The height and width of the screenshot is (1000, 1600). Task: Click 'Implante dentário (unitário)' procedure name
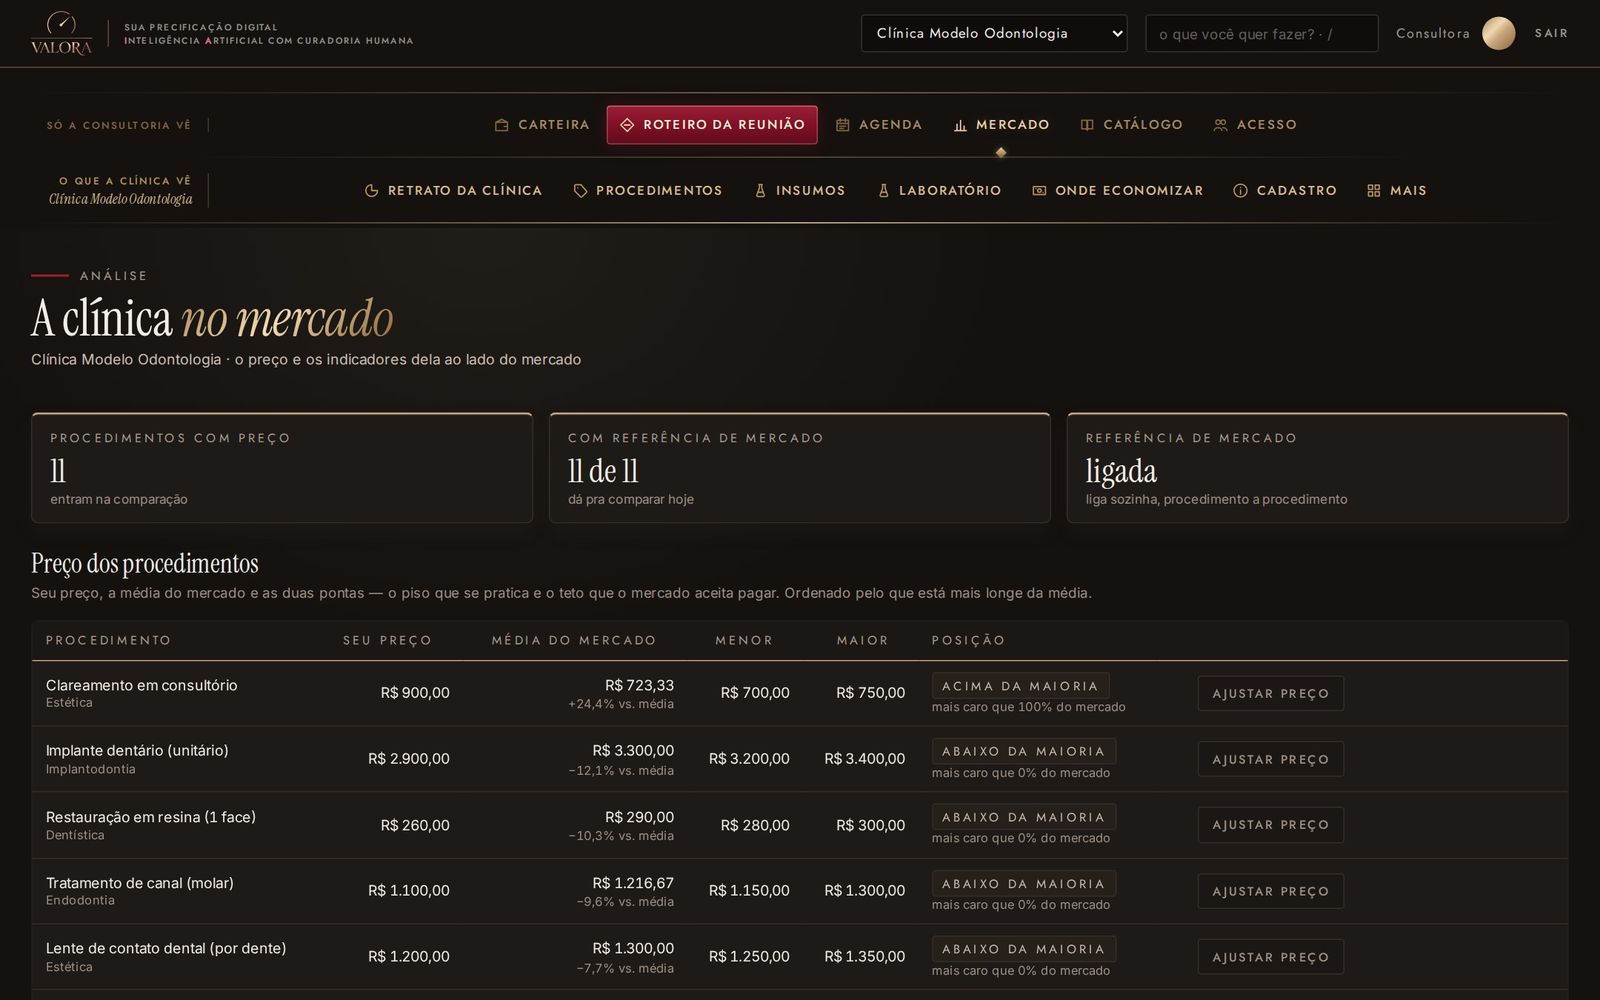pos(137,750)
